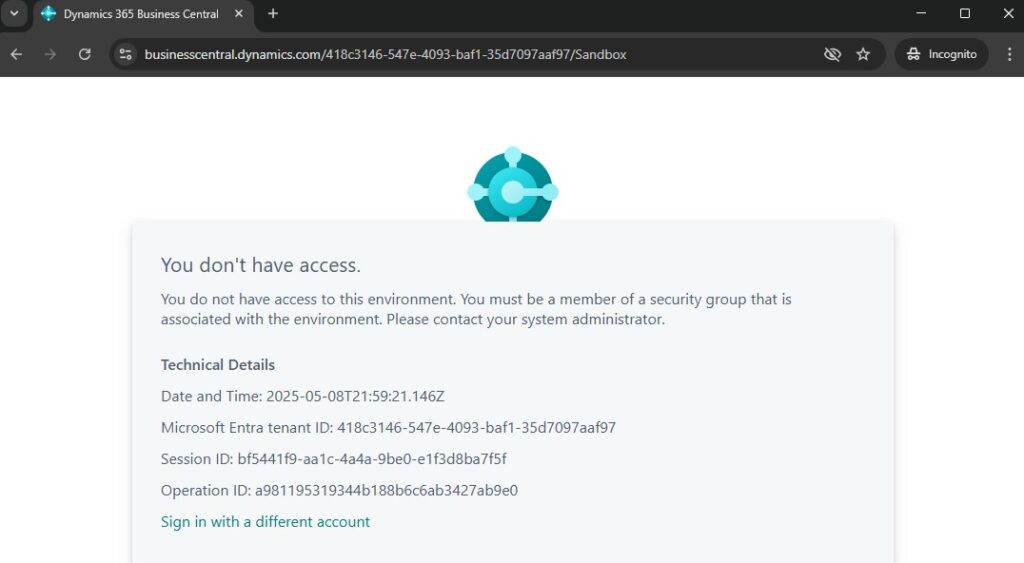
Task: Bookmark this page with the star icon
Action: [x=863, y=54]
